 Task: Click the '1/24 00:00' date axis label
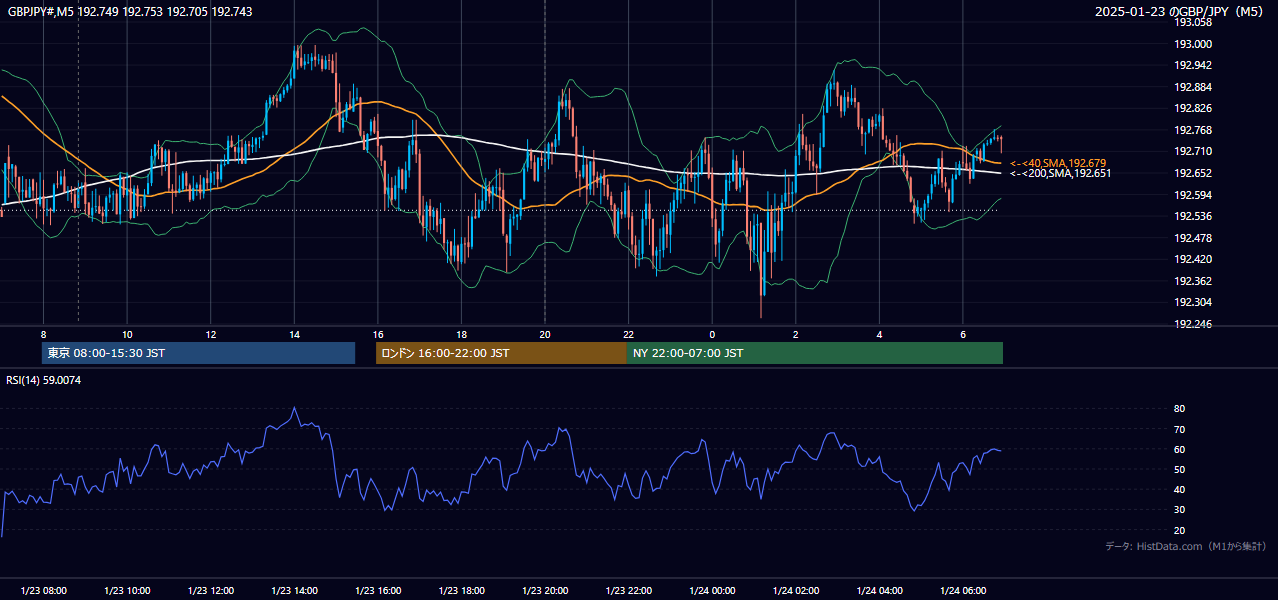pos(712,591)
